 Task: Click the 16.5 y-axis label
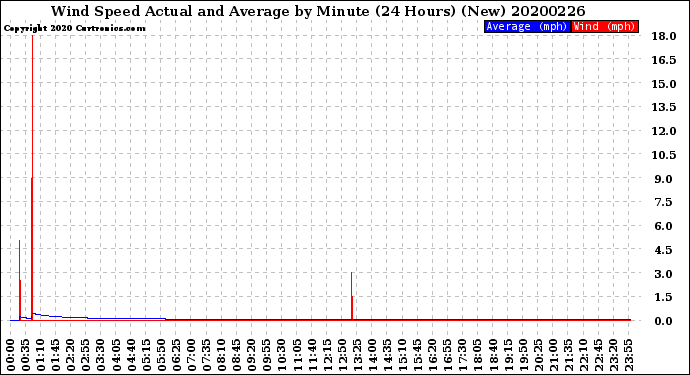[664, 60]
